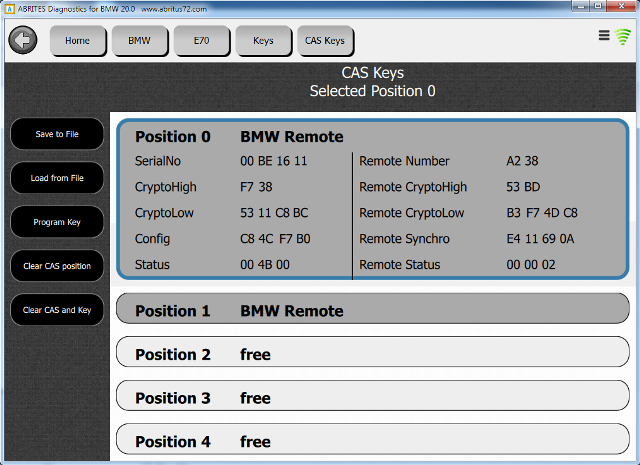This screenshot has height=465, width=640.
Task: Click the Config label
Action: point(152,239)
